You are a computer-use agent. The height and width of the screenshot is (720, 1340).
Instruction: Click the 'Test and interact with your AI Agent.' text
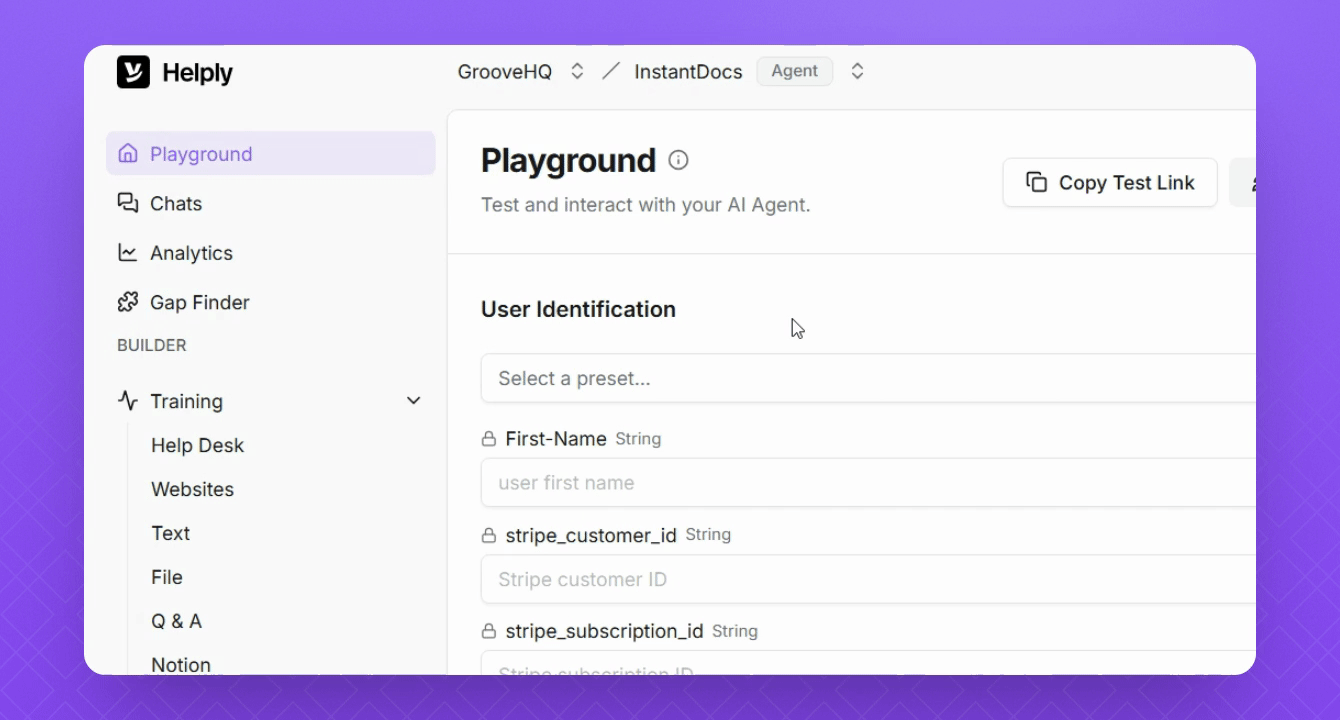[645, 205]
